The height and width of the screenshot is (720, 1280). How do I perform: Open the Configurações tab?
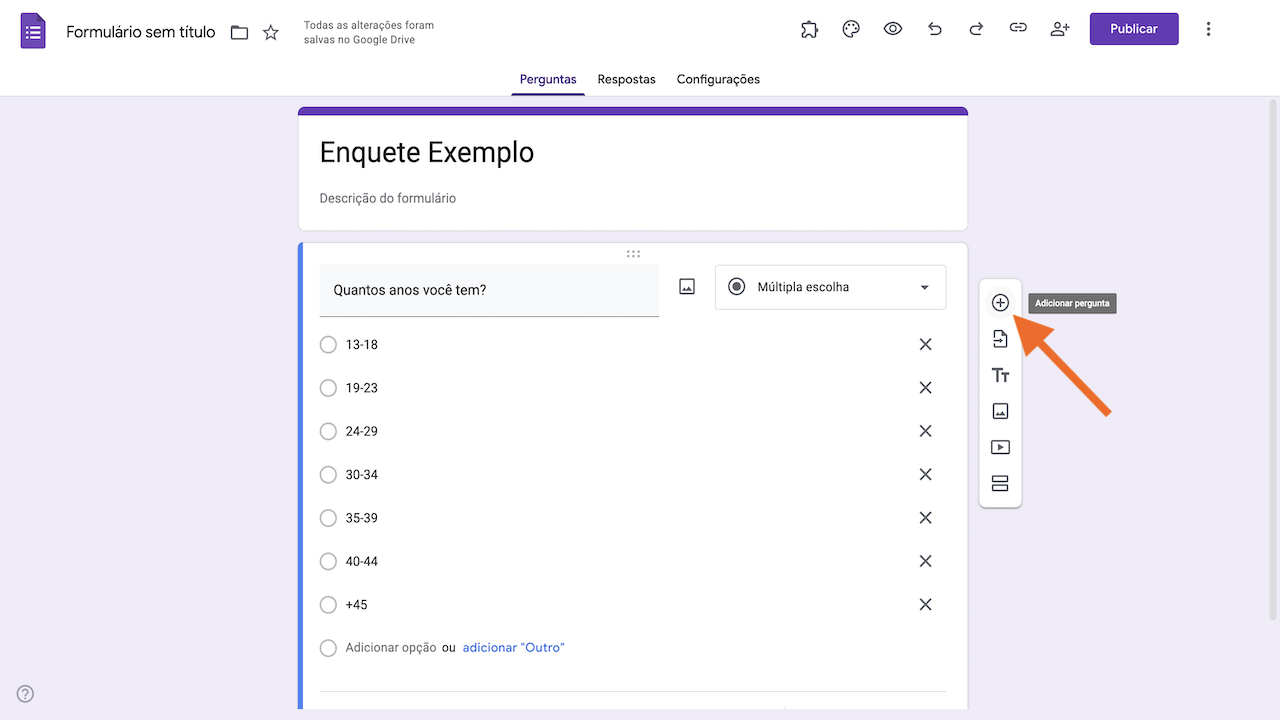718,79
